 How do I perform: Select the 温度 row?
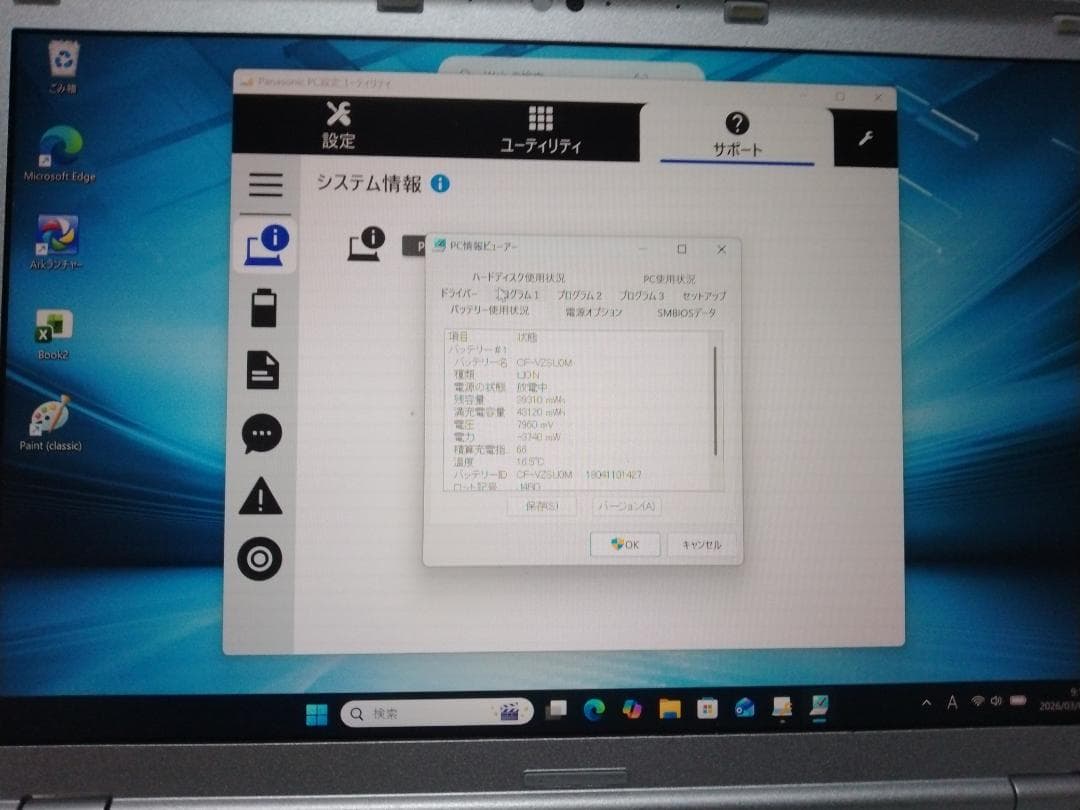coord(499,461)
